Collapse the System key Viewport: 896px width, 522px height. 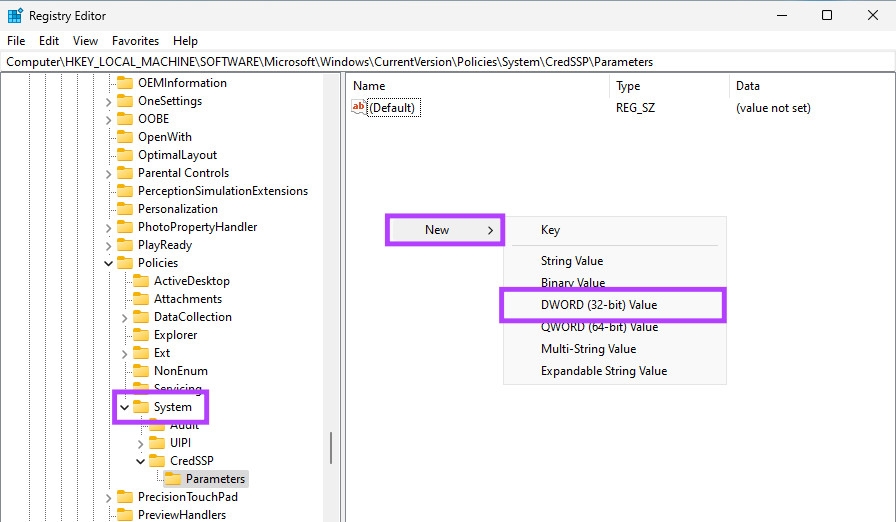coord(125,407)
